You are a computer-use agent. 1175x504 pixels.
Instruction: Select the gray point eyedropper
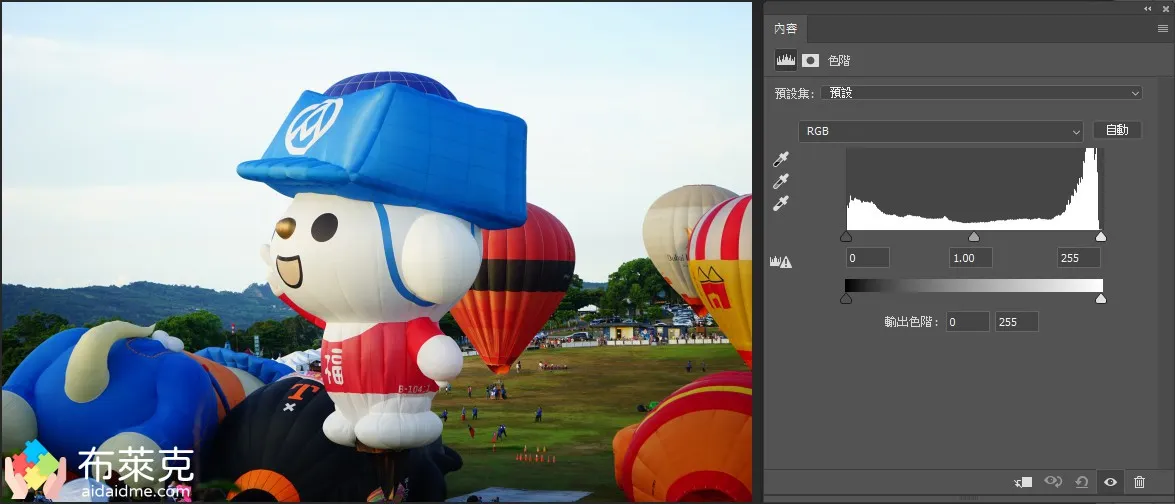[x=782, y=181]
